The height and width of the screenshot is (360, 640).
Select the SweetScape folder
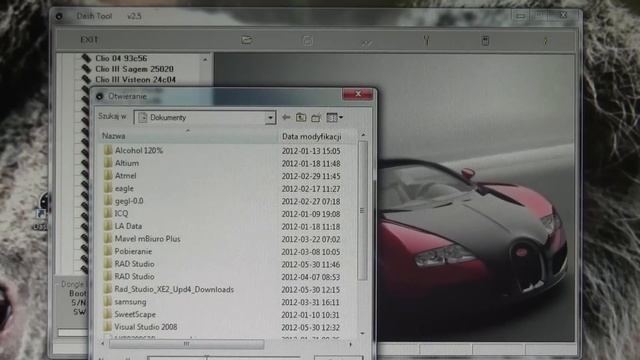135,315
